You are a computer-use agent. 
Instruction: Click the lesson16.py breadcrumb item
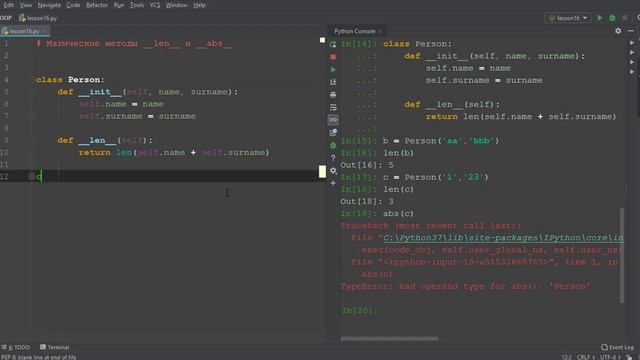(x=38, y=18)
